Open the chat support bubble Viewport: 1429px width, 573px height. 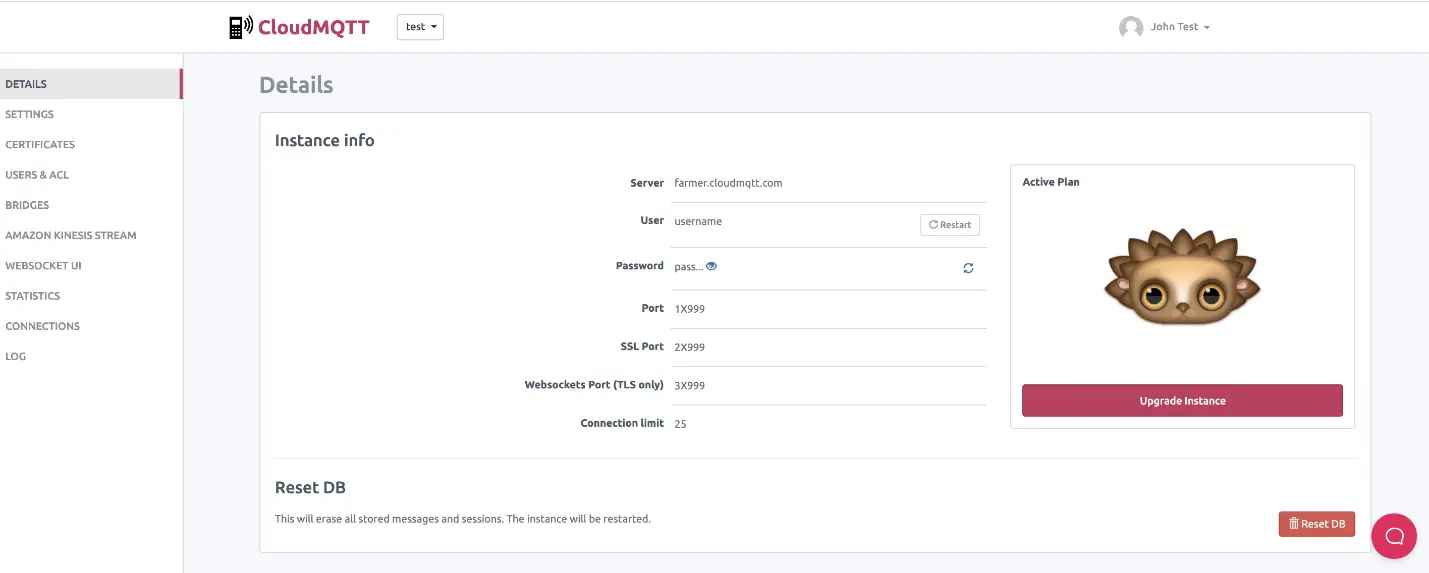click(x=1394, y=536)
